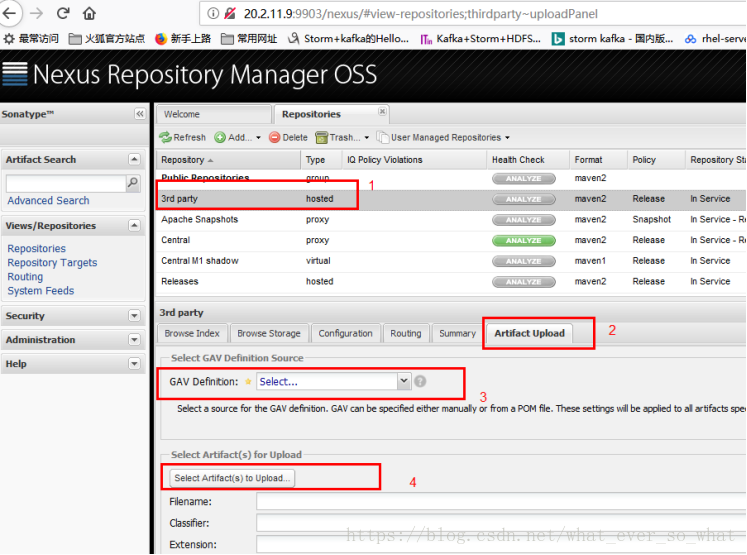Open the 最常访问 bookmark
747x555 pixels.
[x=31, y=39]
